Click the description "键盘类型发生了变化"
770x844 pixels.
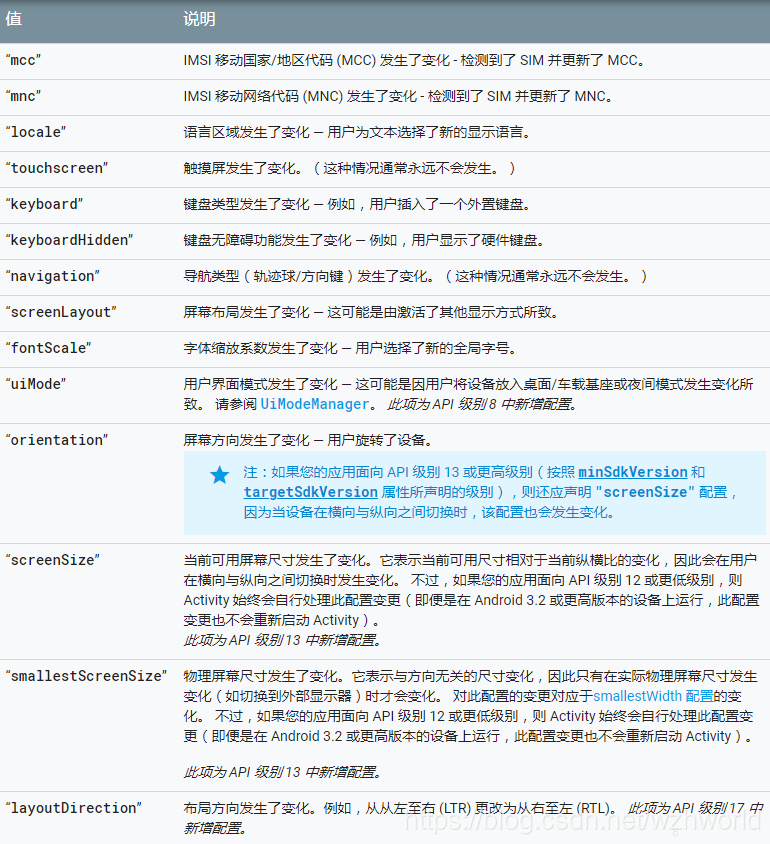[246, 204]
